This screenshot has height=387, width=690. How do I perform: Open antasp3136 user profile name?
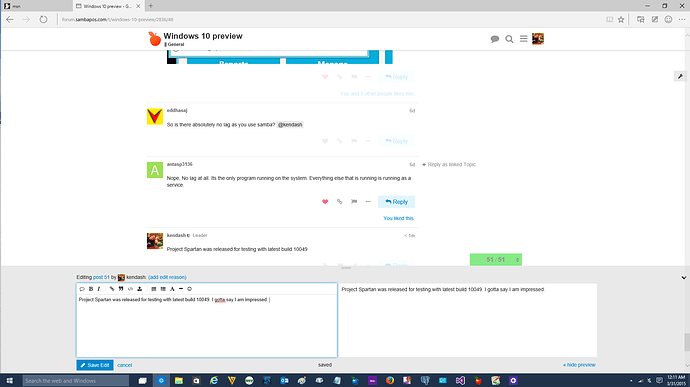pos(180,164)
